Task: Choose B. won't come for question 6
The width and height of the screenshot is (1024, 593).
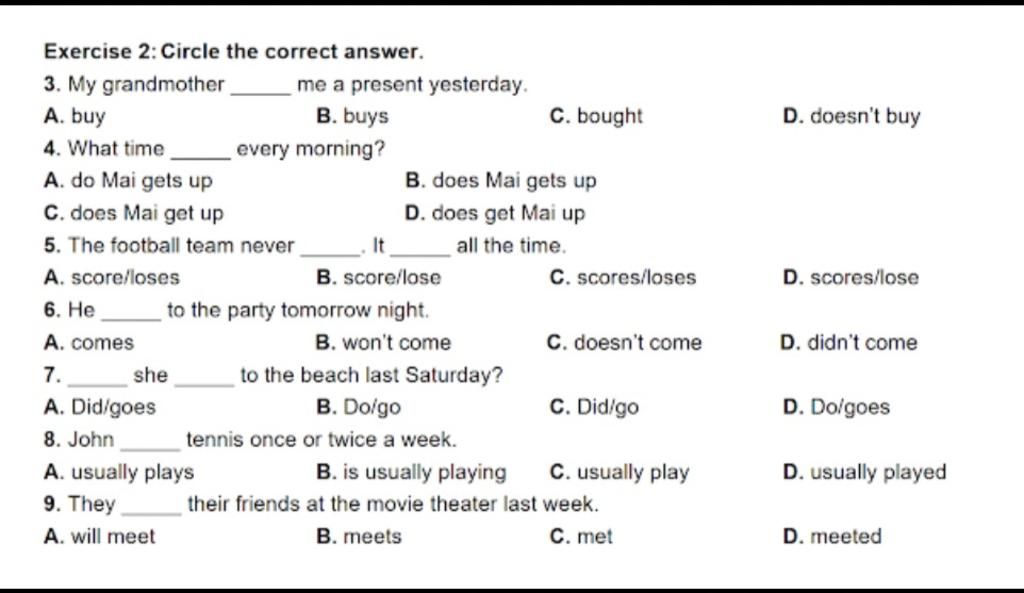Action: point(383,342)
